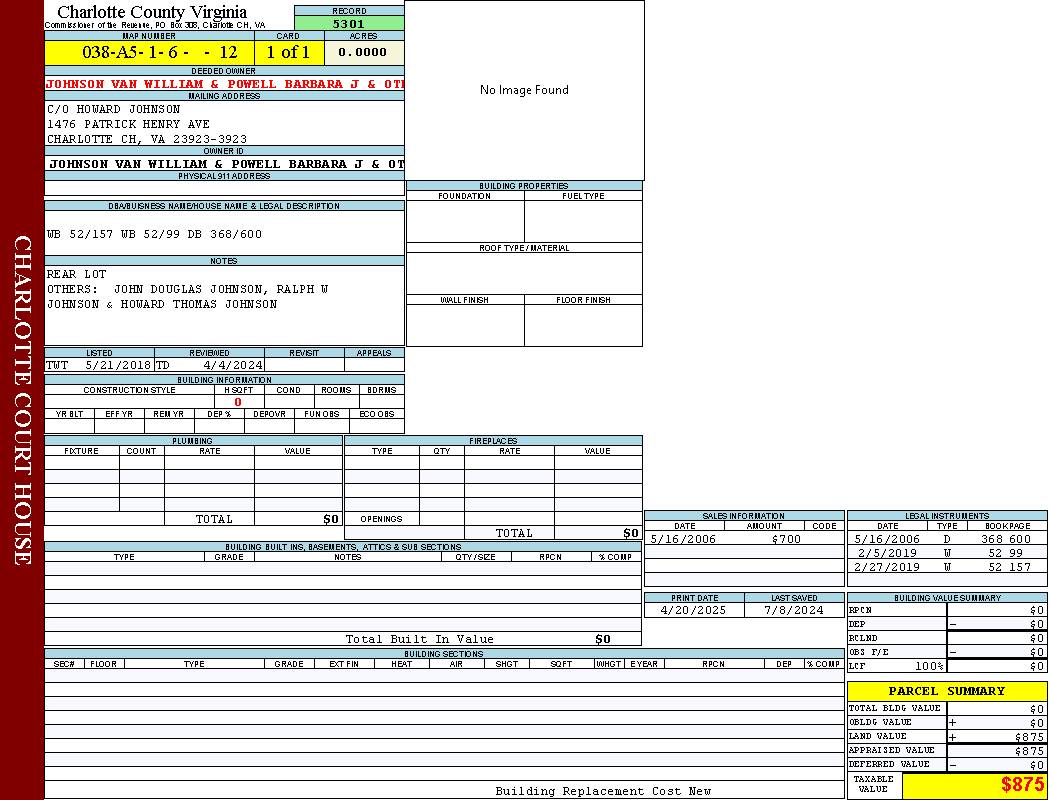This screenshot has height=800, width=1050.
Task: Click the listed date 5/21/2018
Action: tap(117, 365)
